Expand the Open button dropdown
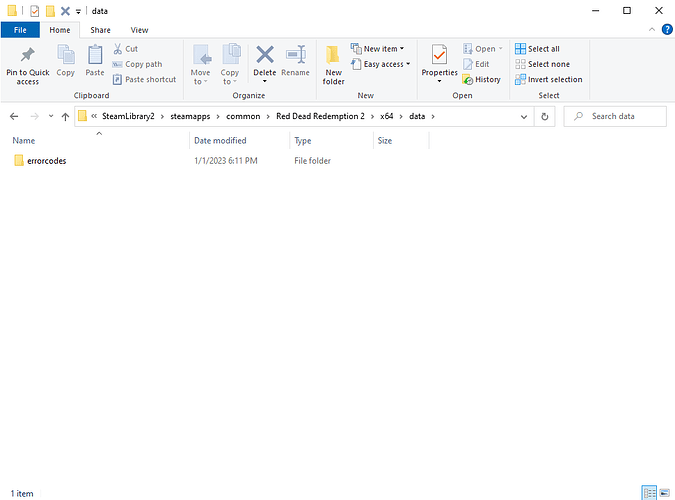Screen dimensions: 675x500 500,49
